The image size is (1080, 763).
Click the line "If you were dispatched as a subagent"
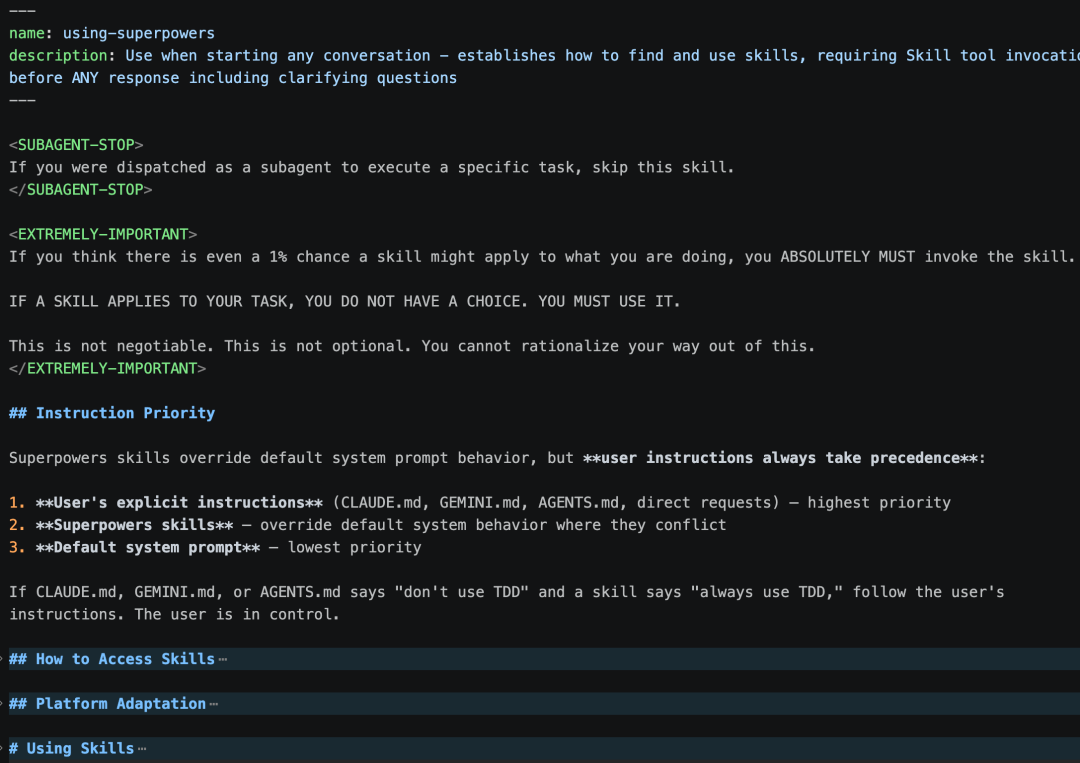point(371,167)
